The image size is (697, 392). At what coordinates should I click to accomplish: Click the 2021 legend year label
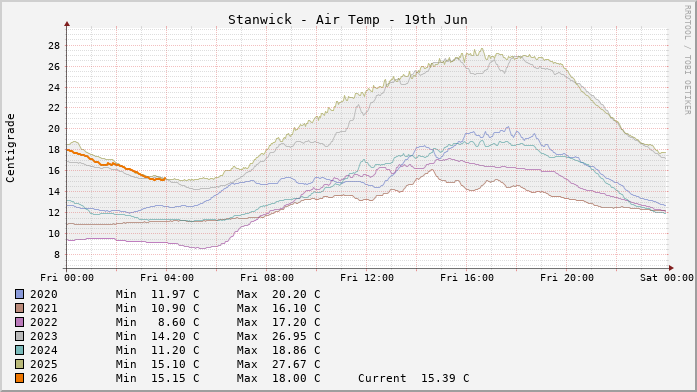pyautogui.click(x=44, y=308)
